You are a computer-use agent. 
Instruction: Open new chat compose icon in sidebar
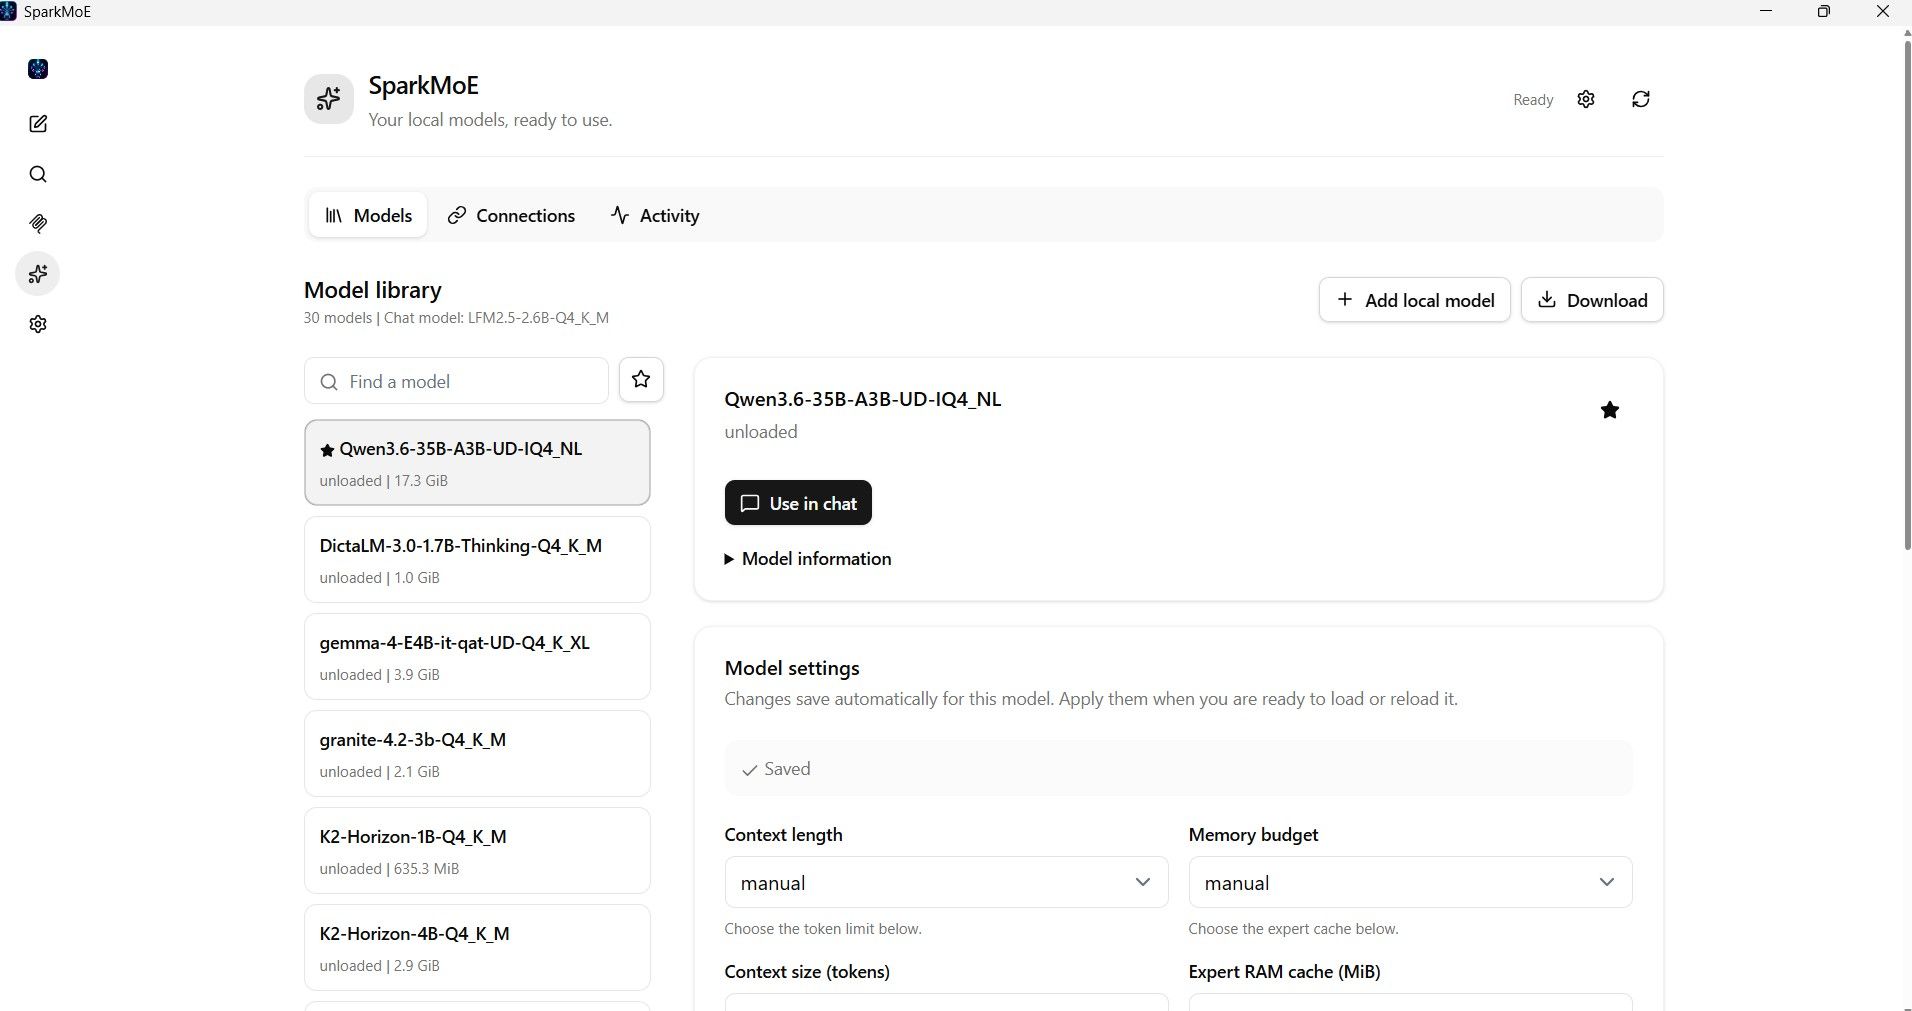(38, 124)
